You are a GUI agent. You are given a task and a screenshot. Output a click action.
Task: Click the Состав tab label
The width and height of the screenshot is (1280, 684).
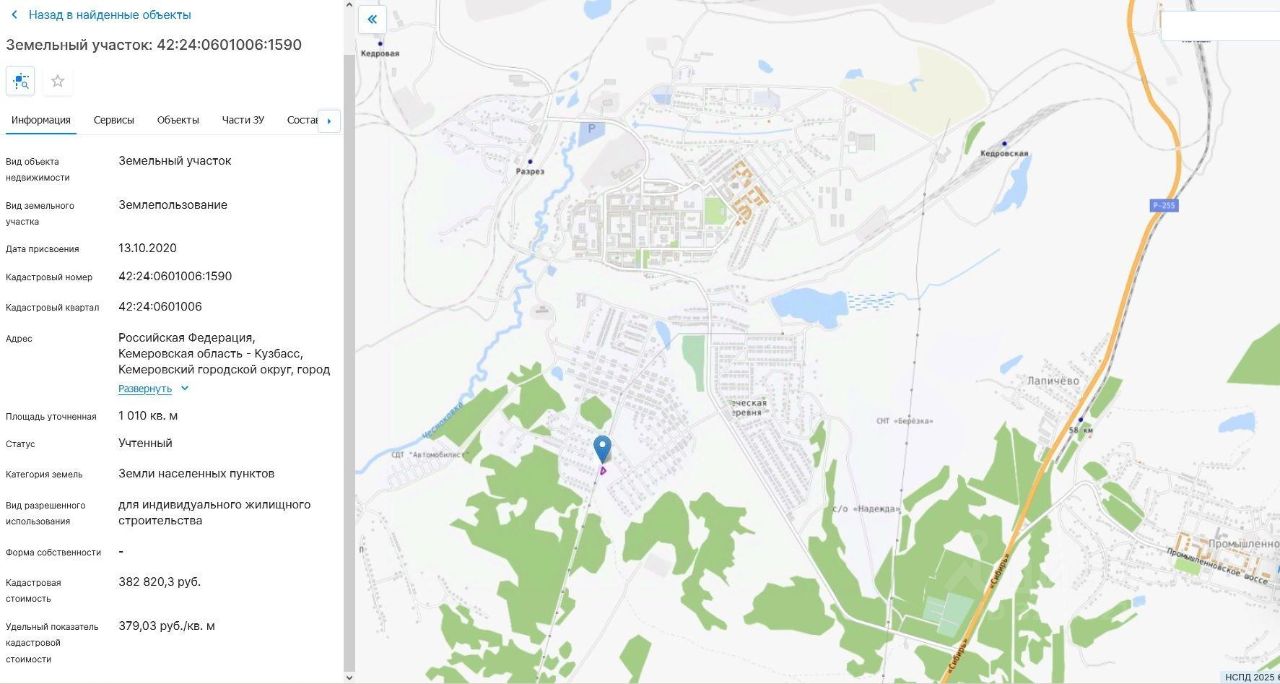pos(301,120)
